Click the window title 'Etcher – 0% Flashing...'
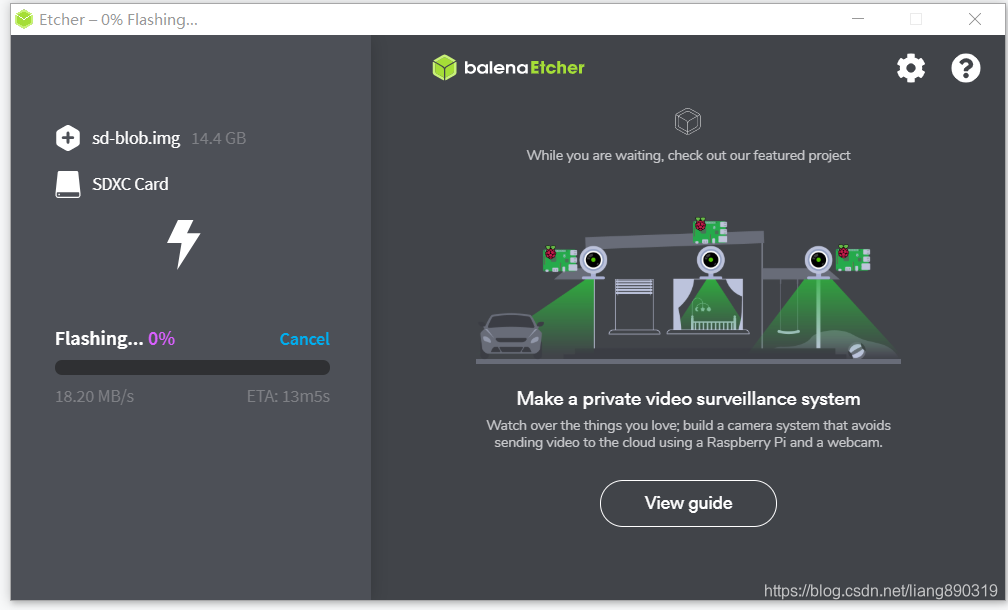The width and height of the screenshot is (1008, 610). point(118,20)
